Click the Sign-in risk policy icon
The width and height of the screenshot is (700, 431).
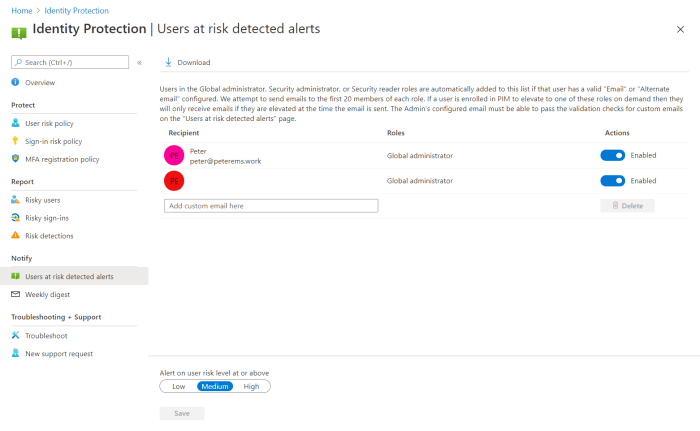click(x=16, y=141)
